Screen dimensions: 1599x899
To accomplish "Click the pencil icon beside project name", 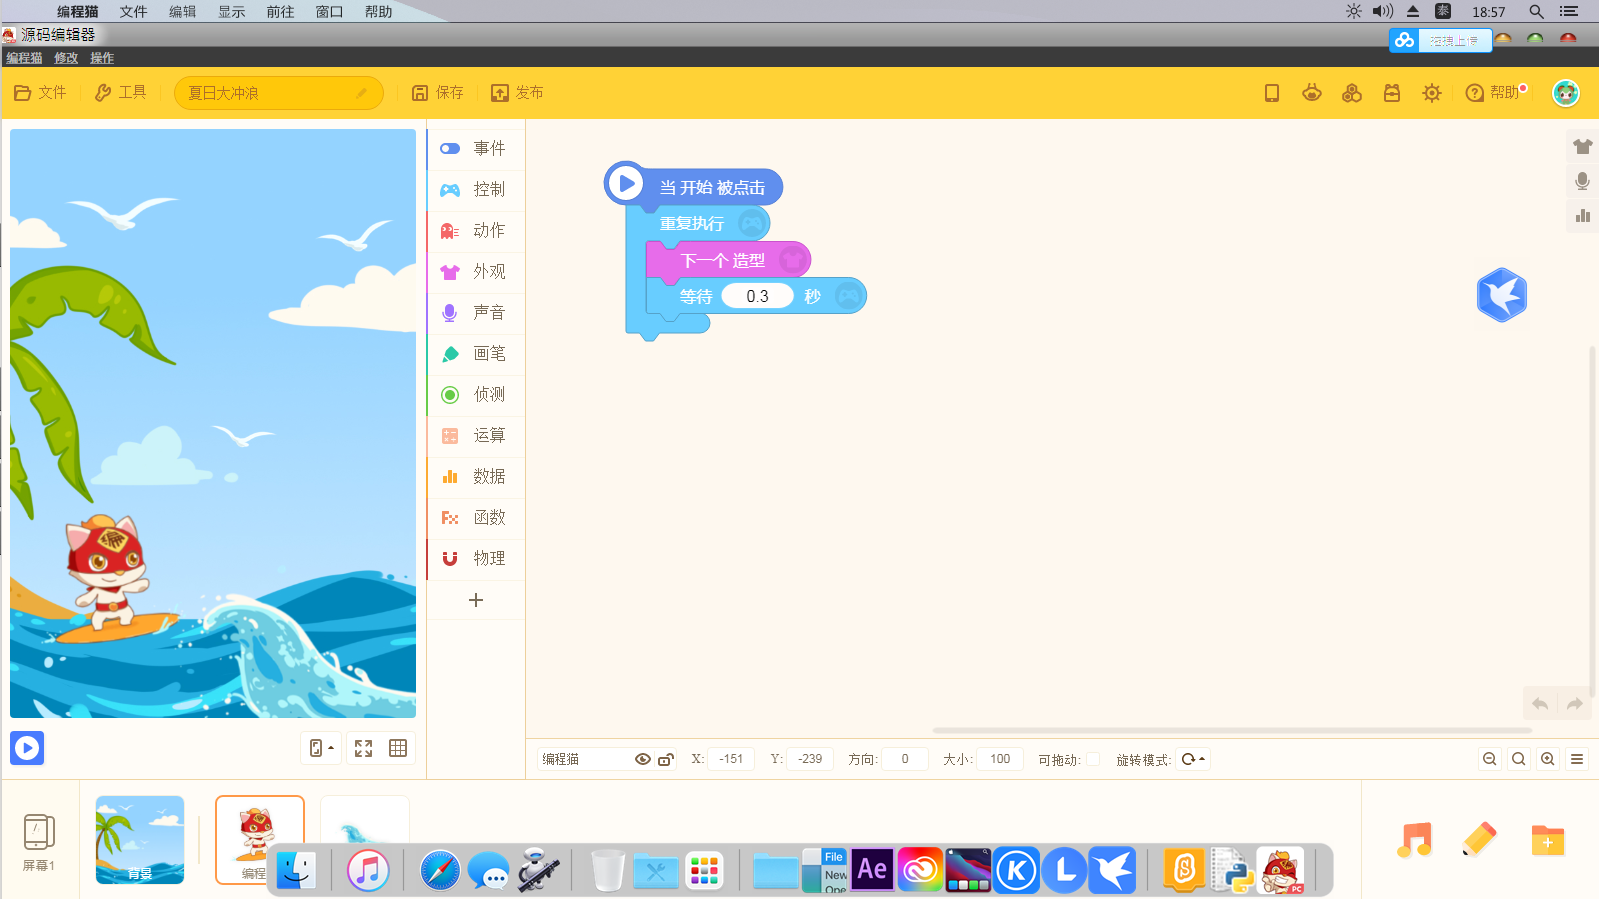I will [362, 93].
